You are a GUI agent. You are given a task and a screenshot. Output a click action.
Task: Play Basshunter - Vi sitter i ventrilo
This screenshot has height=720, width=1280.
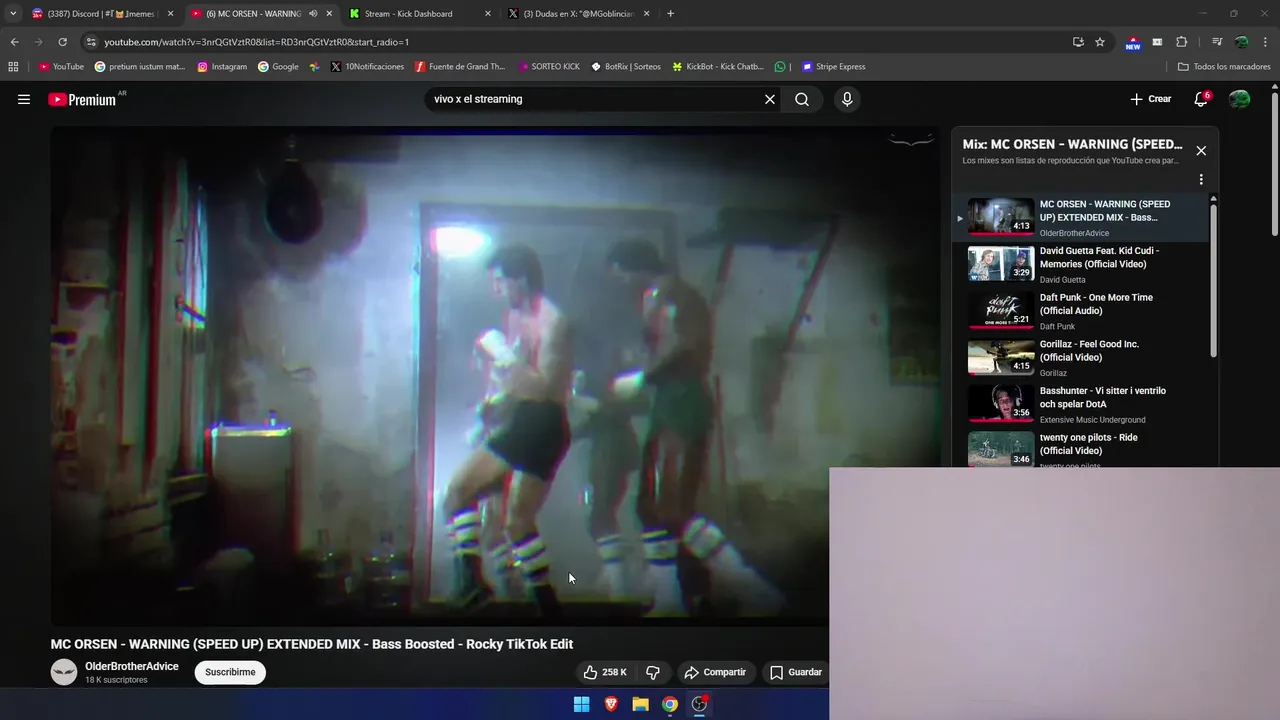point(1080,405)
